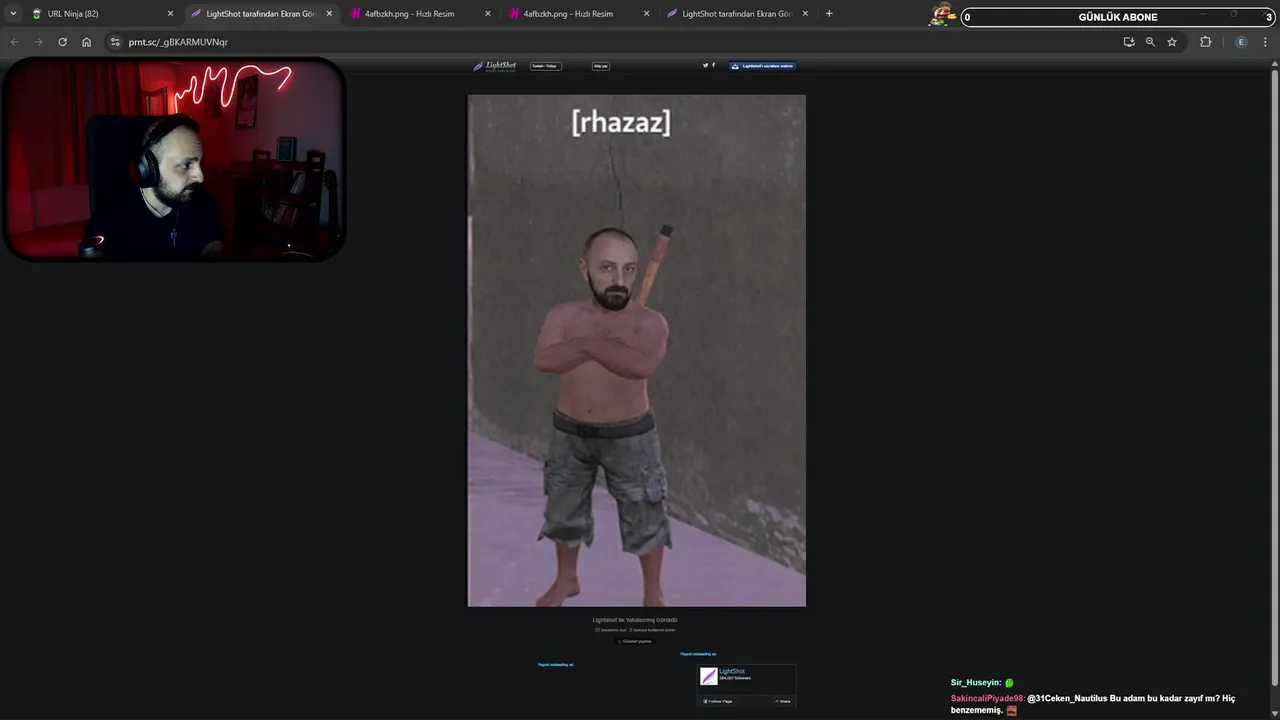Open the Extensions puzzle icon

click(x=1205, y=42)
